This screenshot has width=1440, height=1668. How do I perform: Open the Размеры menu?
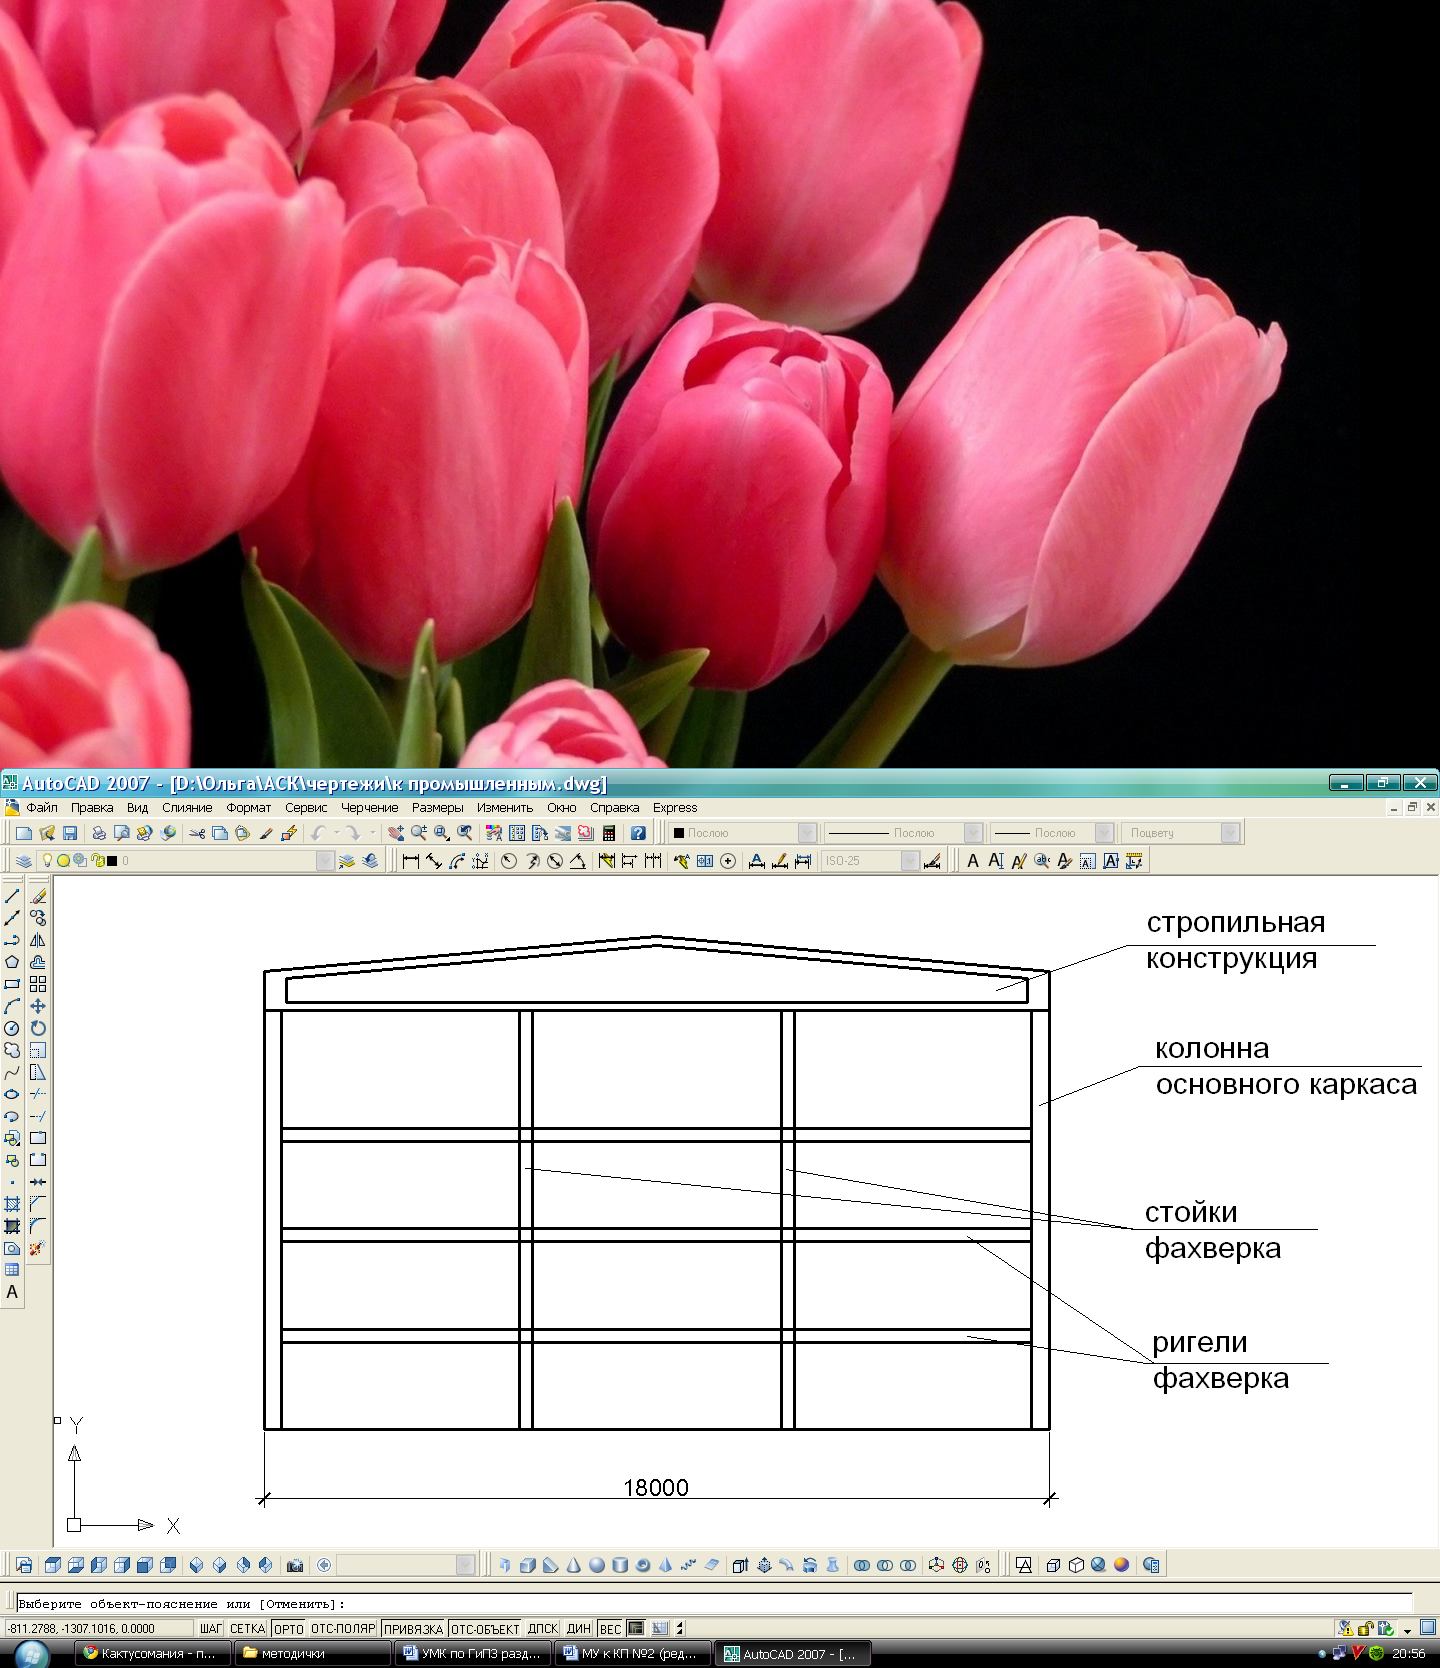pos(438,808)
